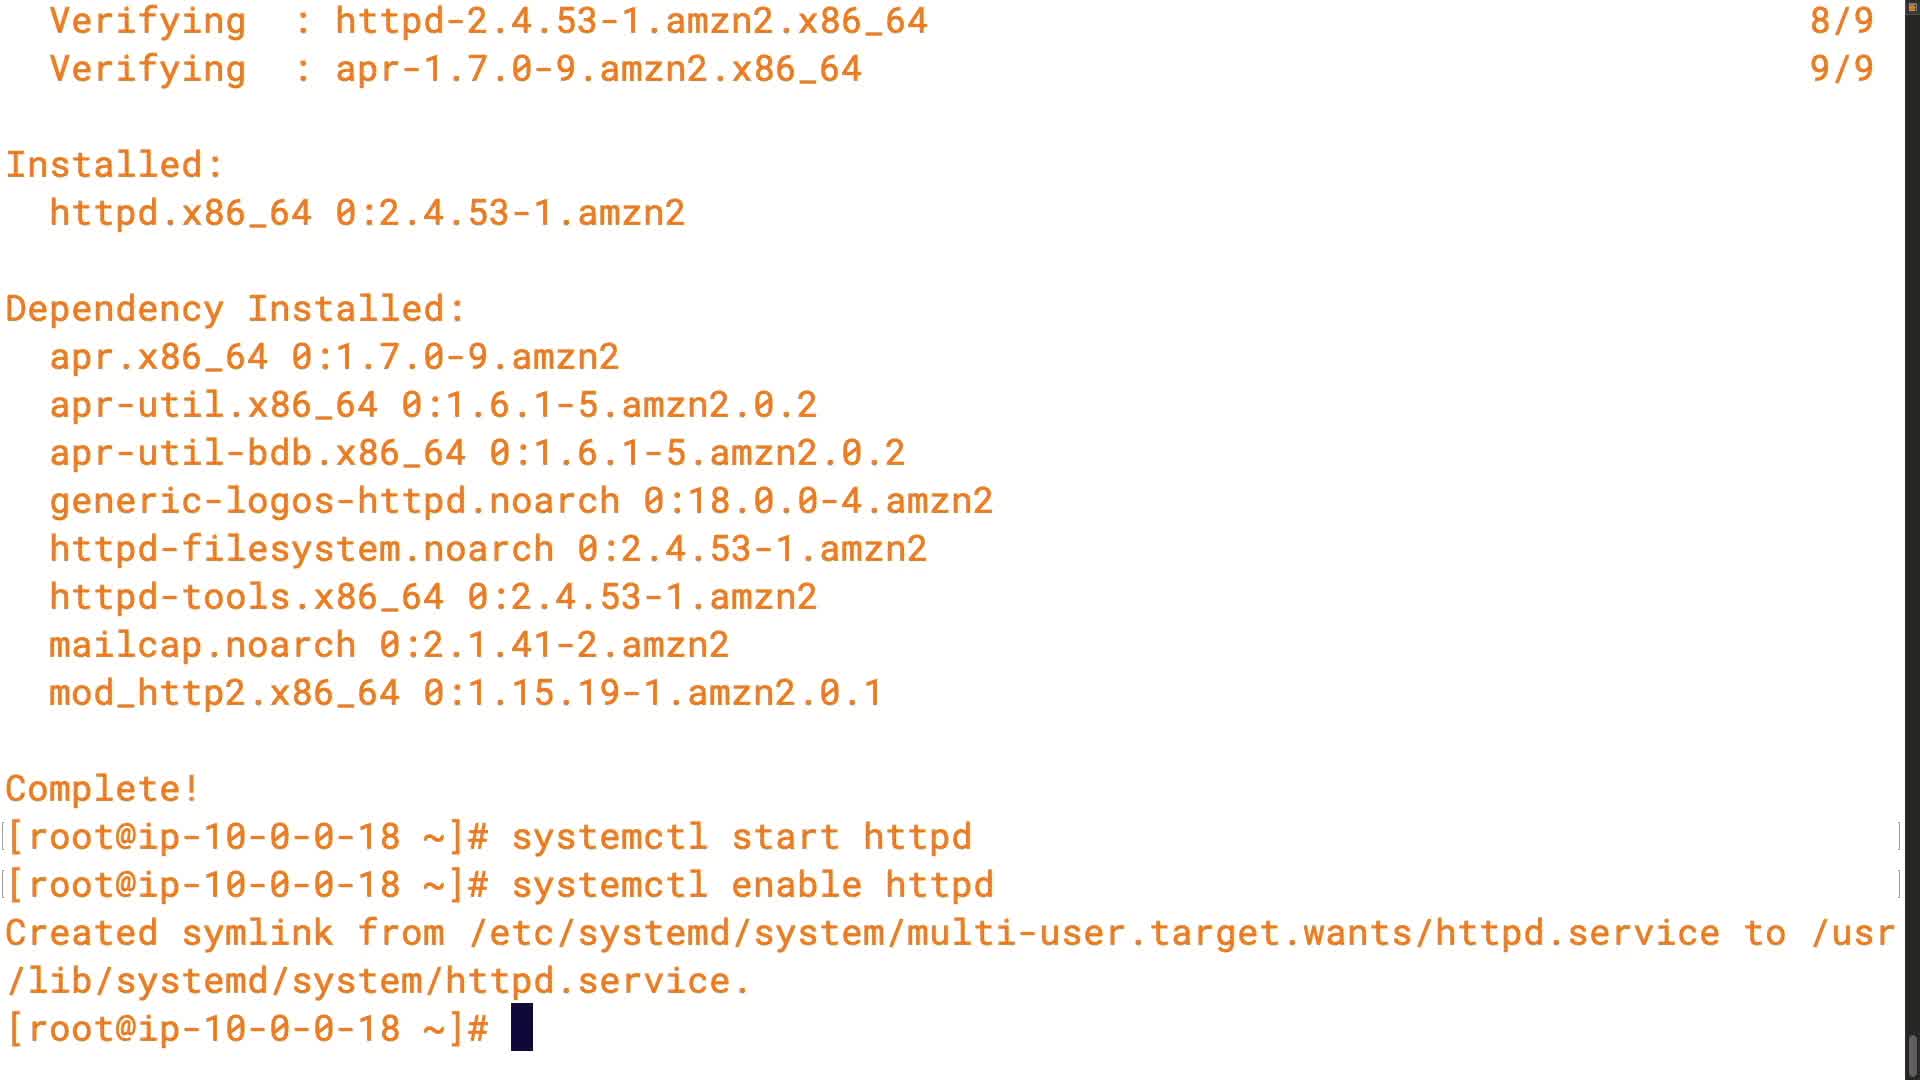Click the block cursor at the last prompt
This screenshot has width=1920, height=1080.
pos(521,1028)
